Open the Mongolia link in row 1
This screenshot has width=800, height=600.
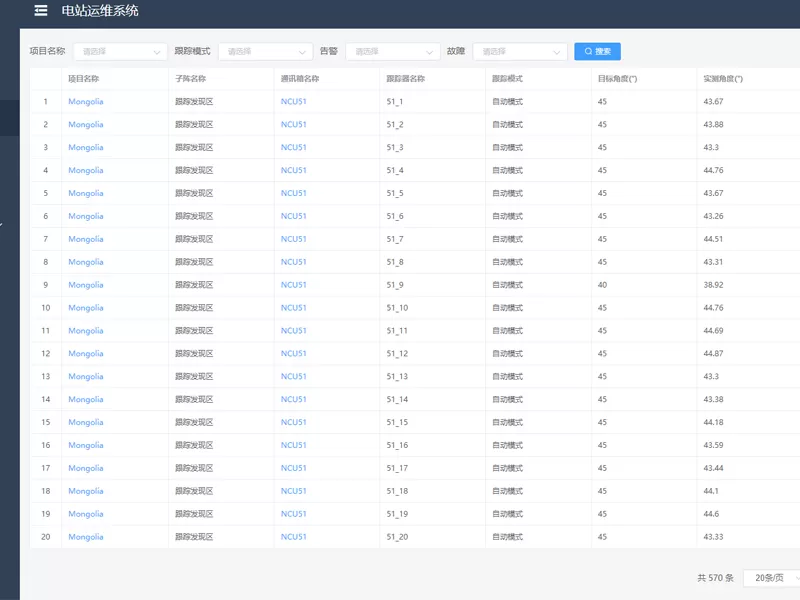pyautogui.click(x=86, y=102)
